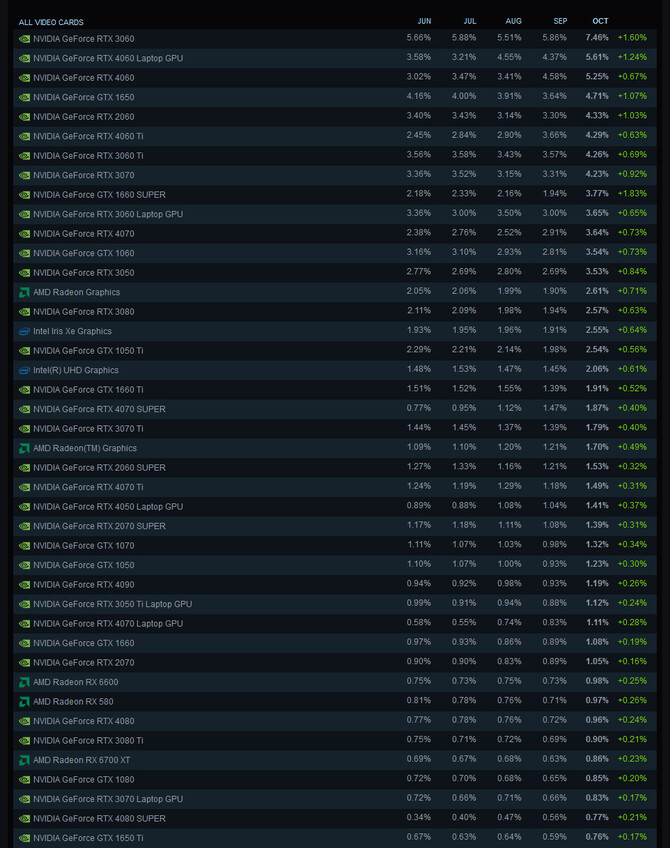The image size is (670, 848).
Task: Click the 2.93% AUG value for GTX 1060
Action: point(509,252)
